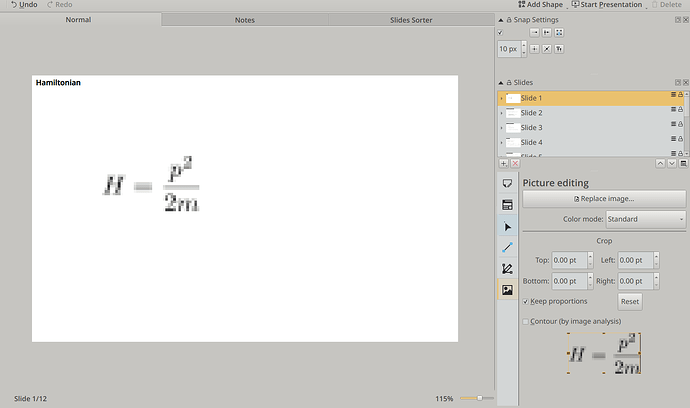
Task: Select the picture editing tool
Action: 507,290
